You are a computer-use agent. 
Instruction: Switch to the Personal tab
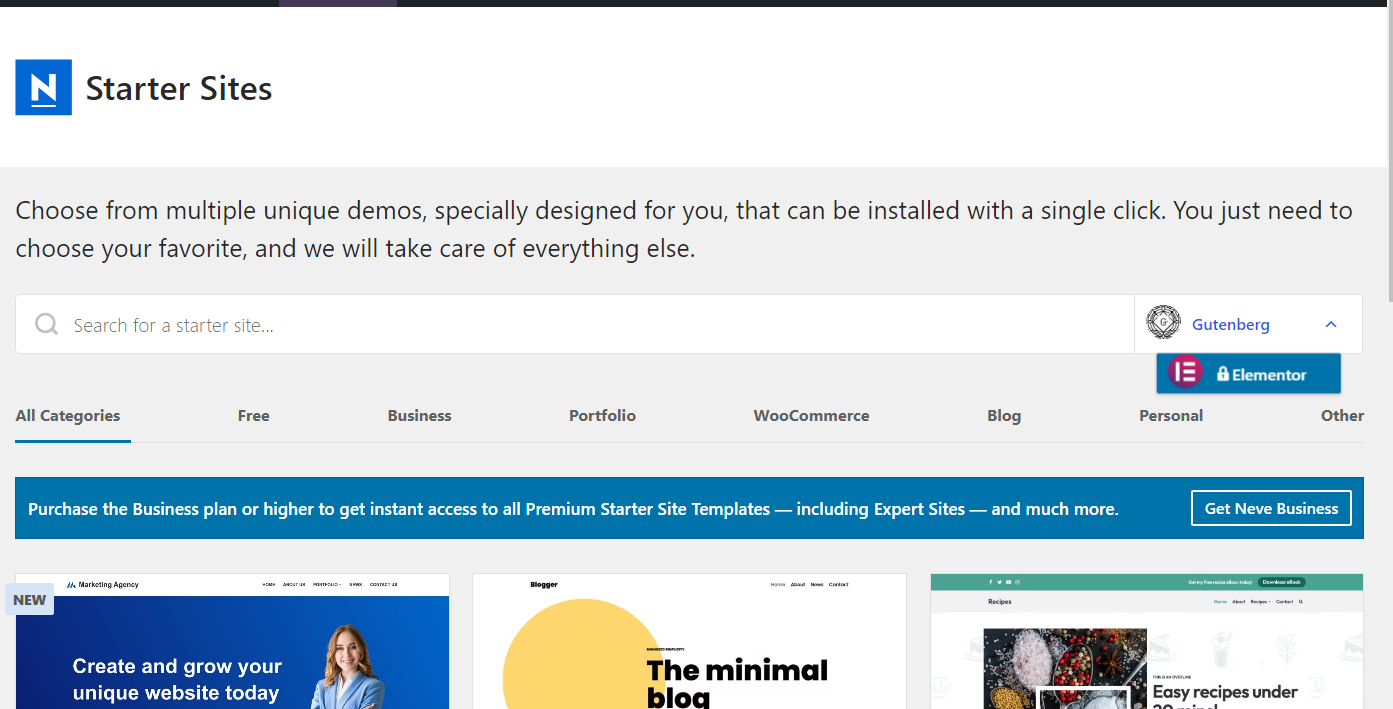pyautogui.click(x=1171, y=416)
